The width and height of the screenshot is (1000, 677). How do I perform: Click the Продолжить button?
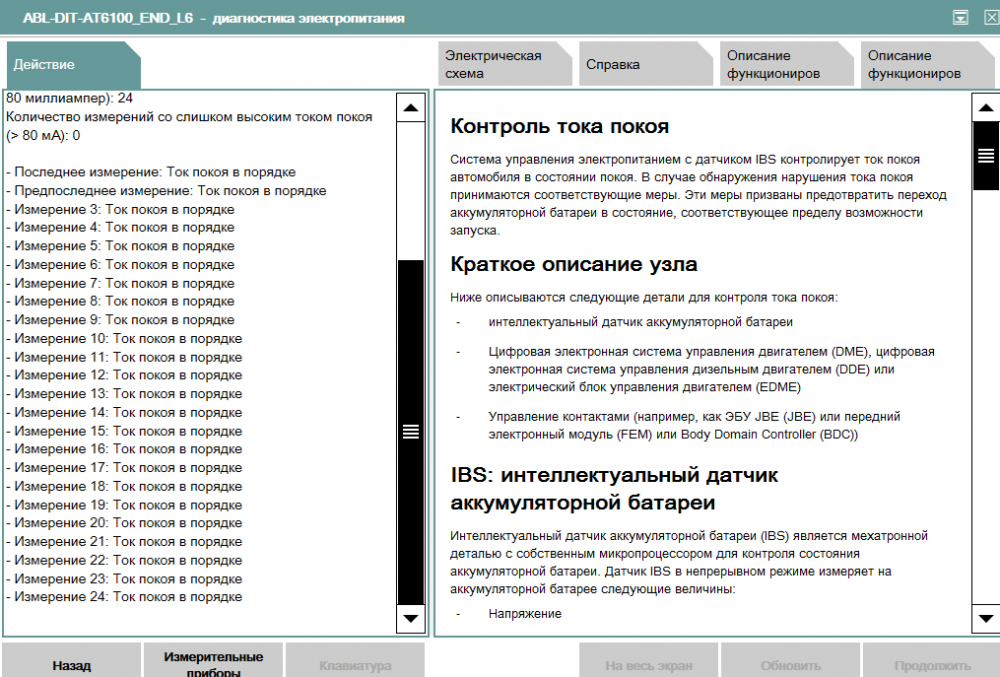(931, 665)
